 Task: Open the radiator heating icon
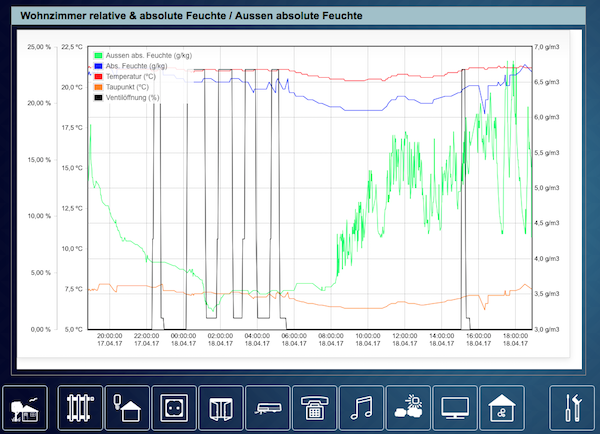click(x=80, y=408)
